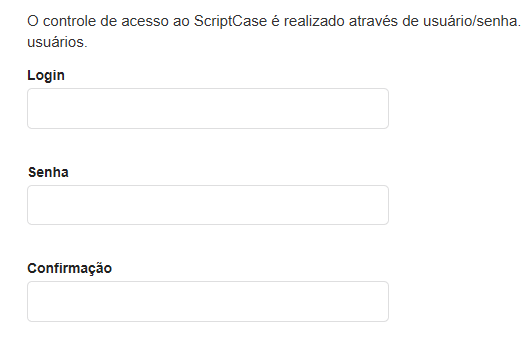Click the word realizado in description

point(314,21)
